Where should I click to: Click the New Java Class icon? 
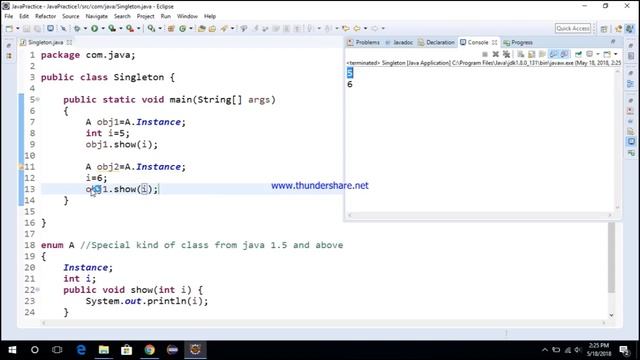[182, 29]
